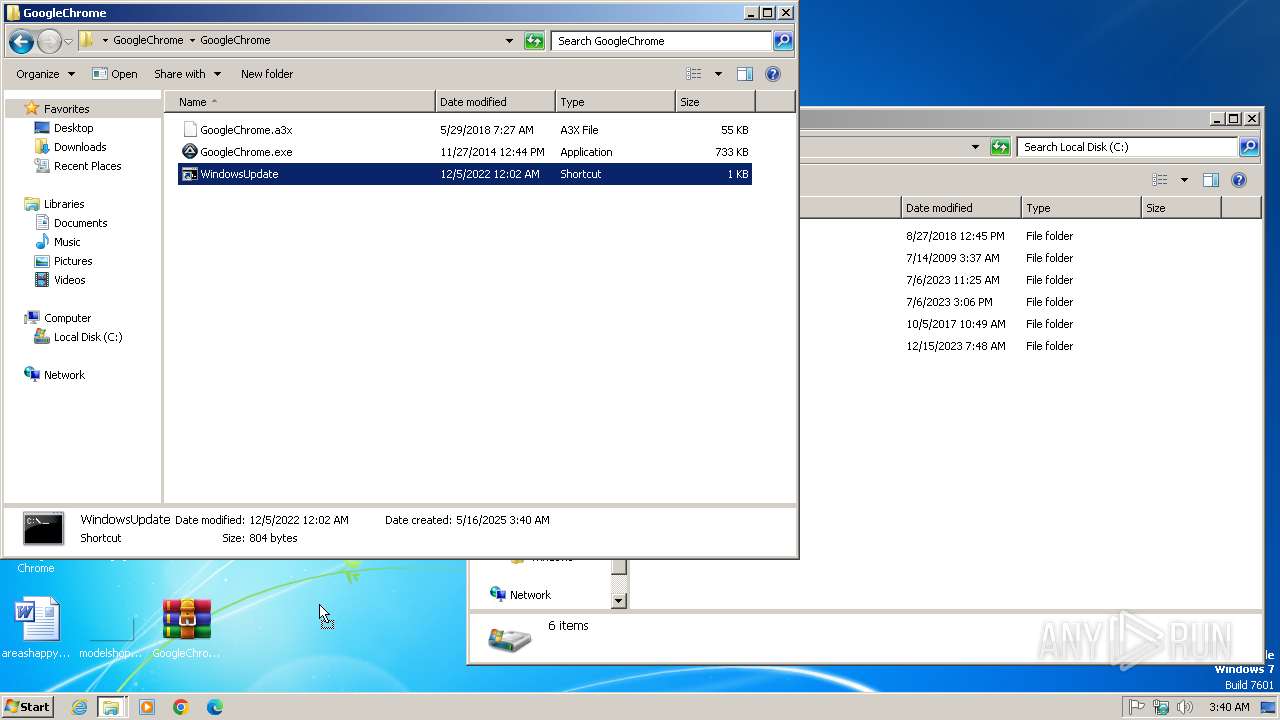Click the Action Center flag in system tray

pos(1136,707)
